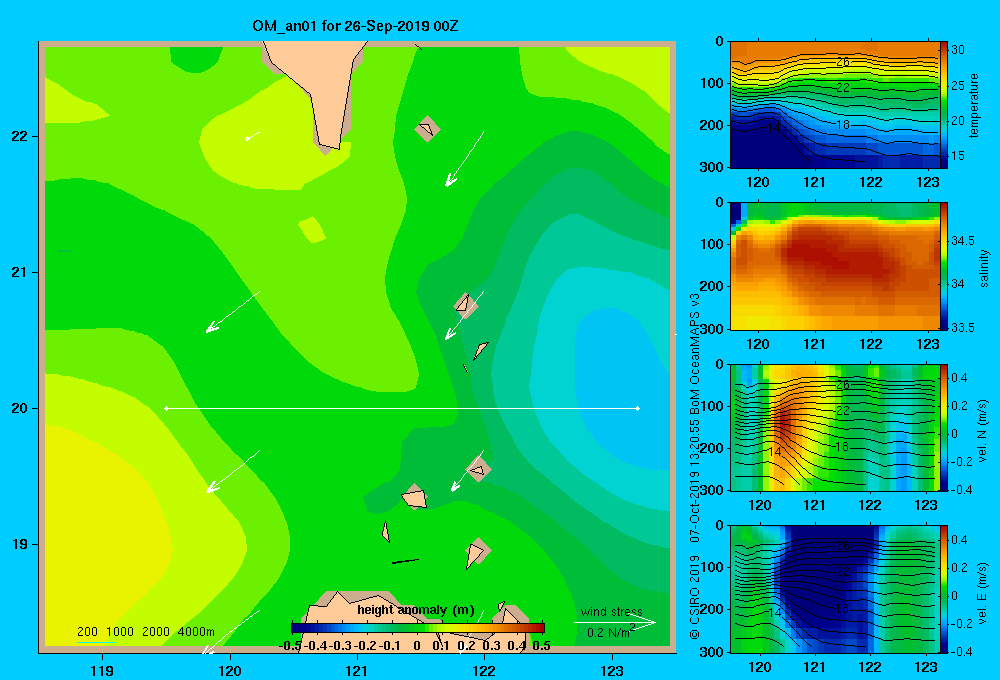
Task: Click the "200" depth contour legend entry
Action: click(87, 632)
